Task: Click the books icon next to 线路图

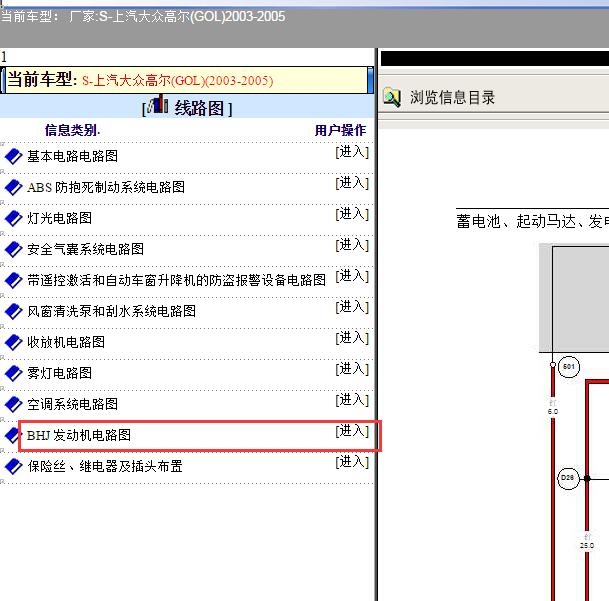Action: (158, 104)
